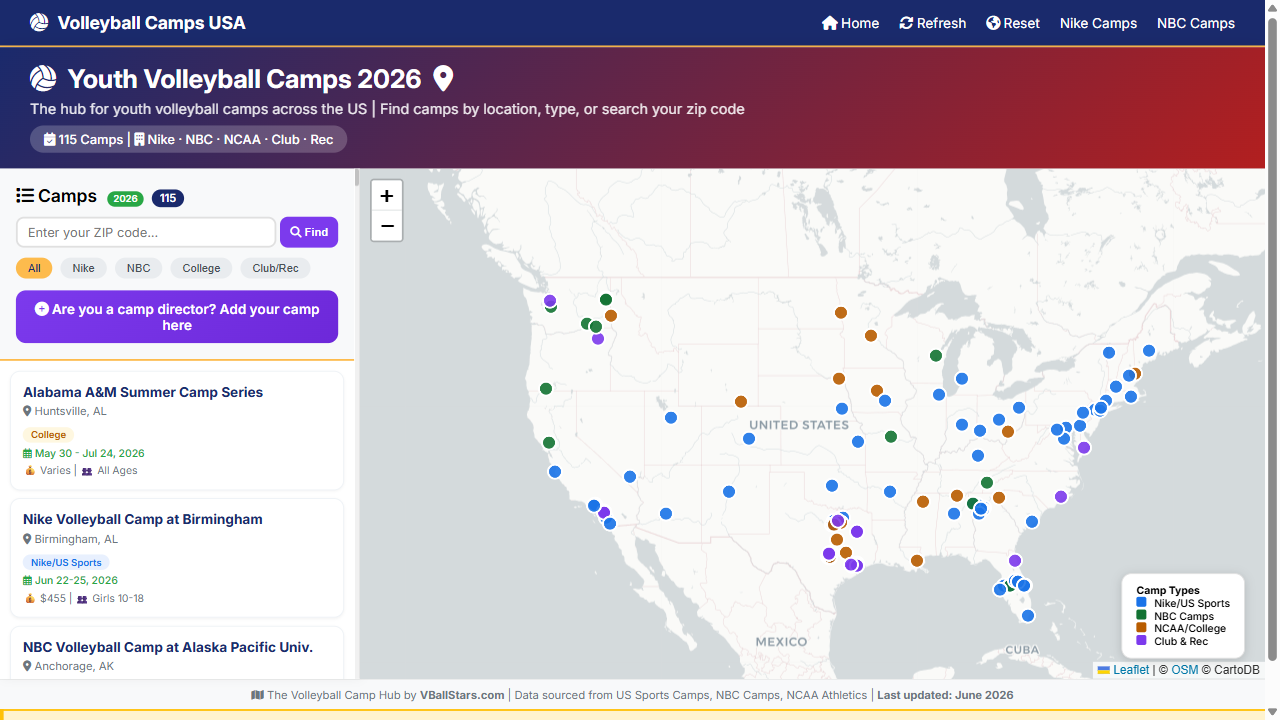Open the add your camp director banner
Image resolution: width=1280 pixels, height=720 pixels.
177,317
